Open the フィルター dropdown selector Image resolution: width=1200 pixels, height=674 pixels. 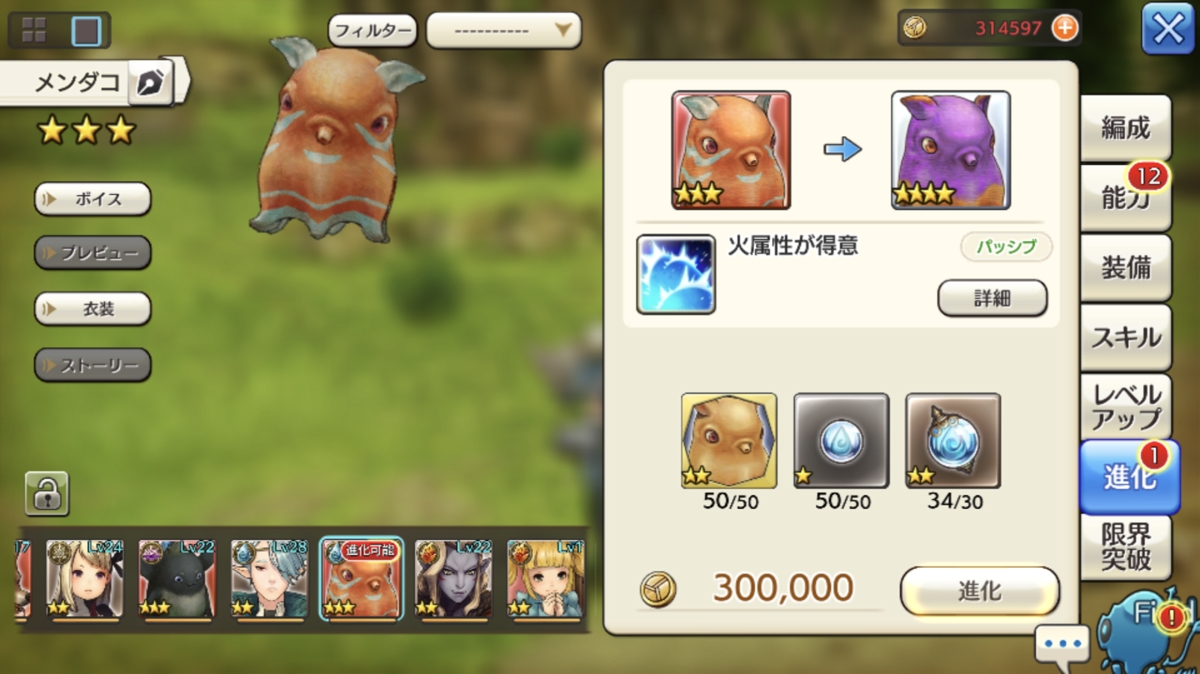504,30
